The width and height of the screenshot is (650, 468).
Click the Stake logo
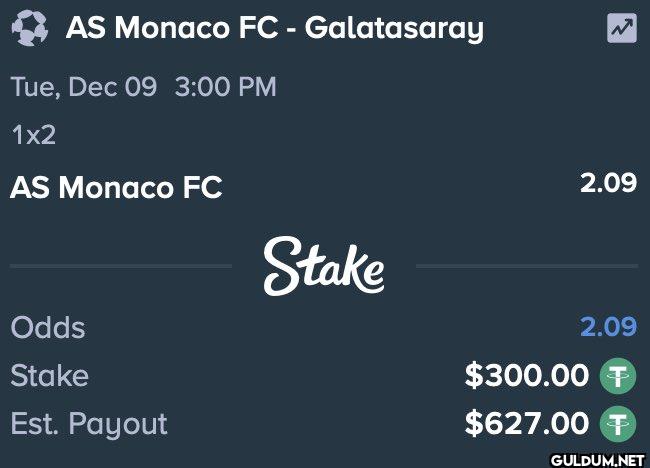click(x=324, y=266)
